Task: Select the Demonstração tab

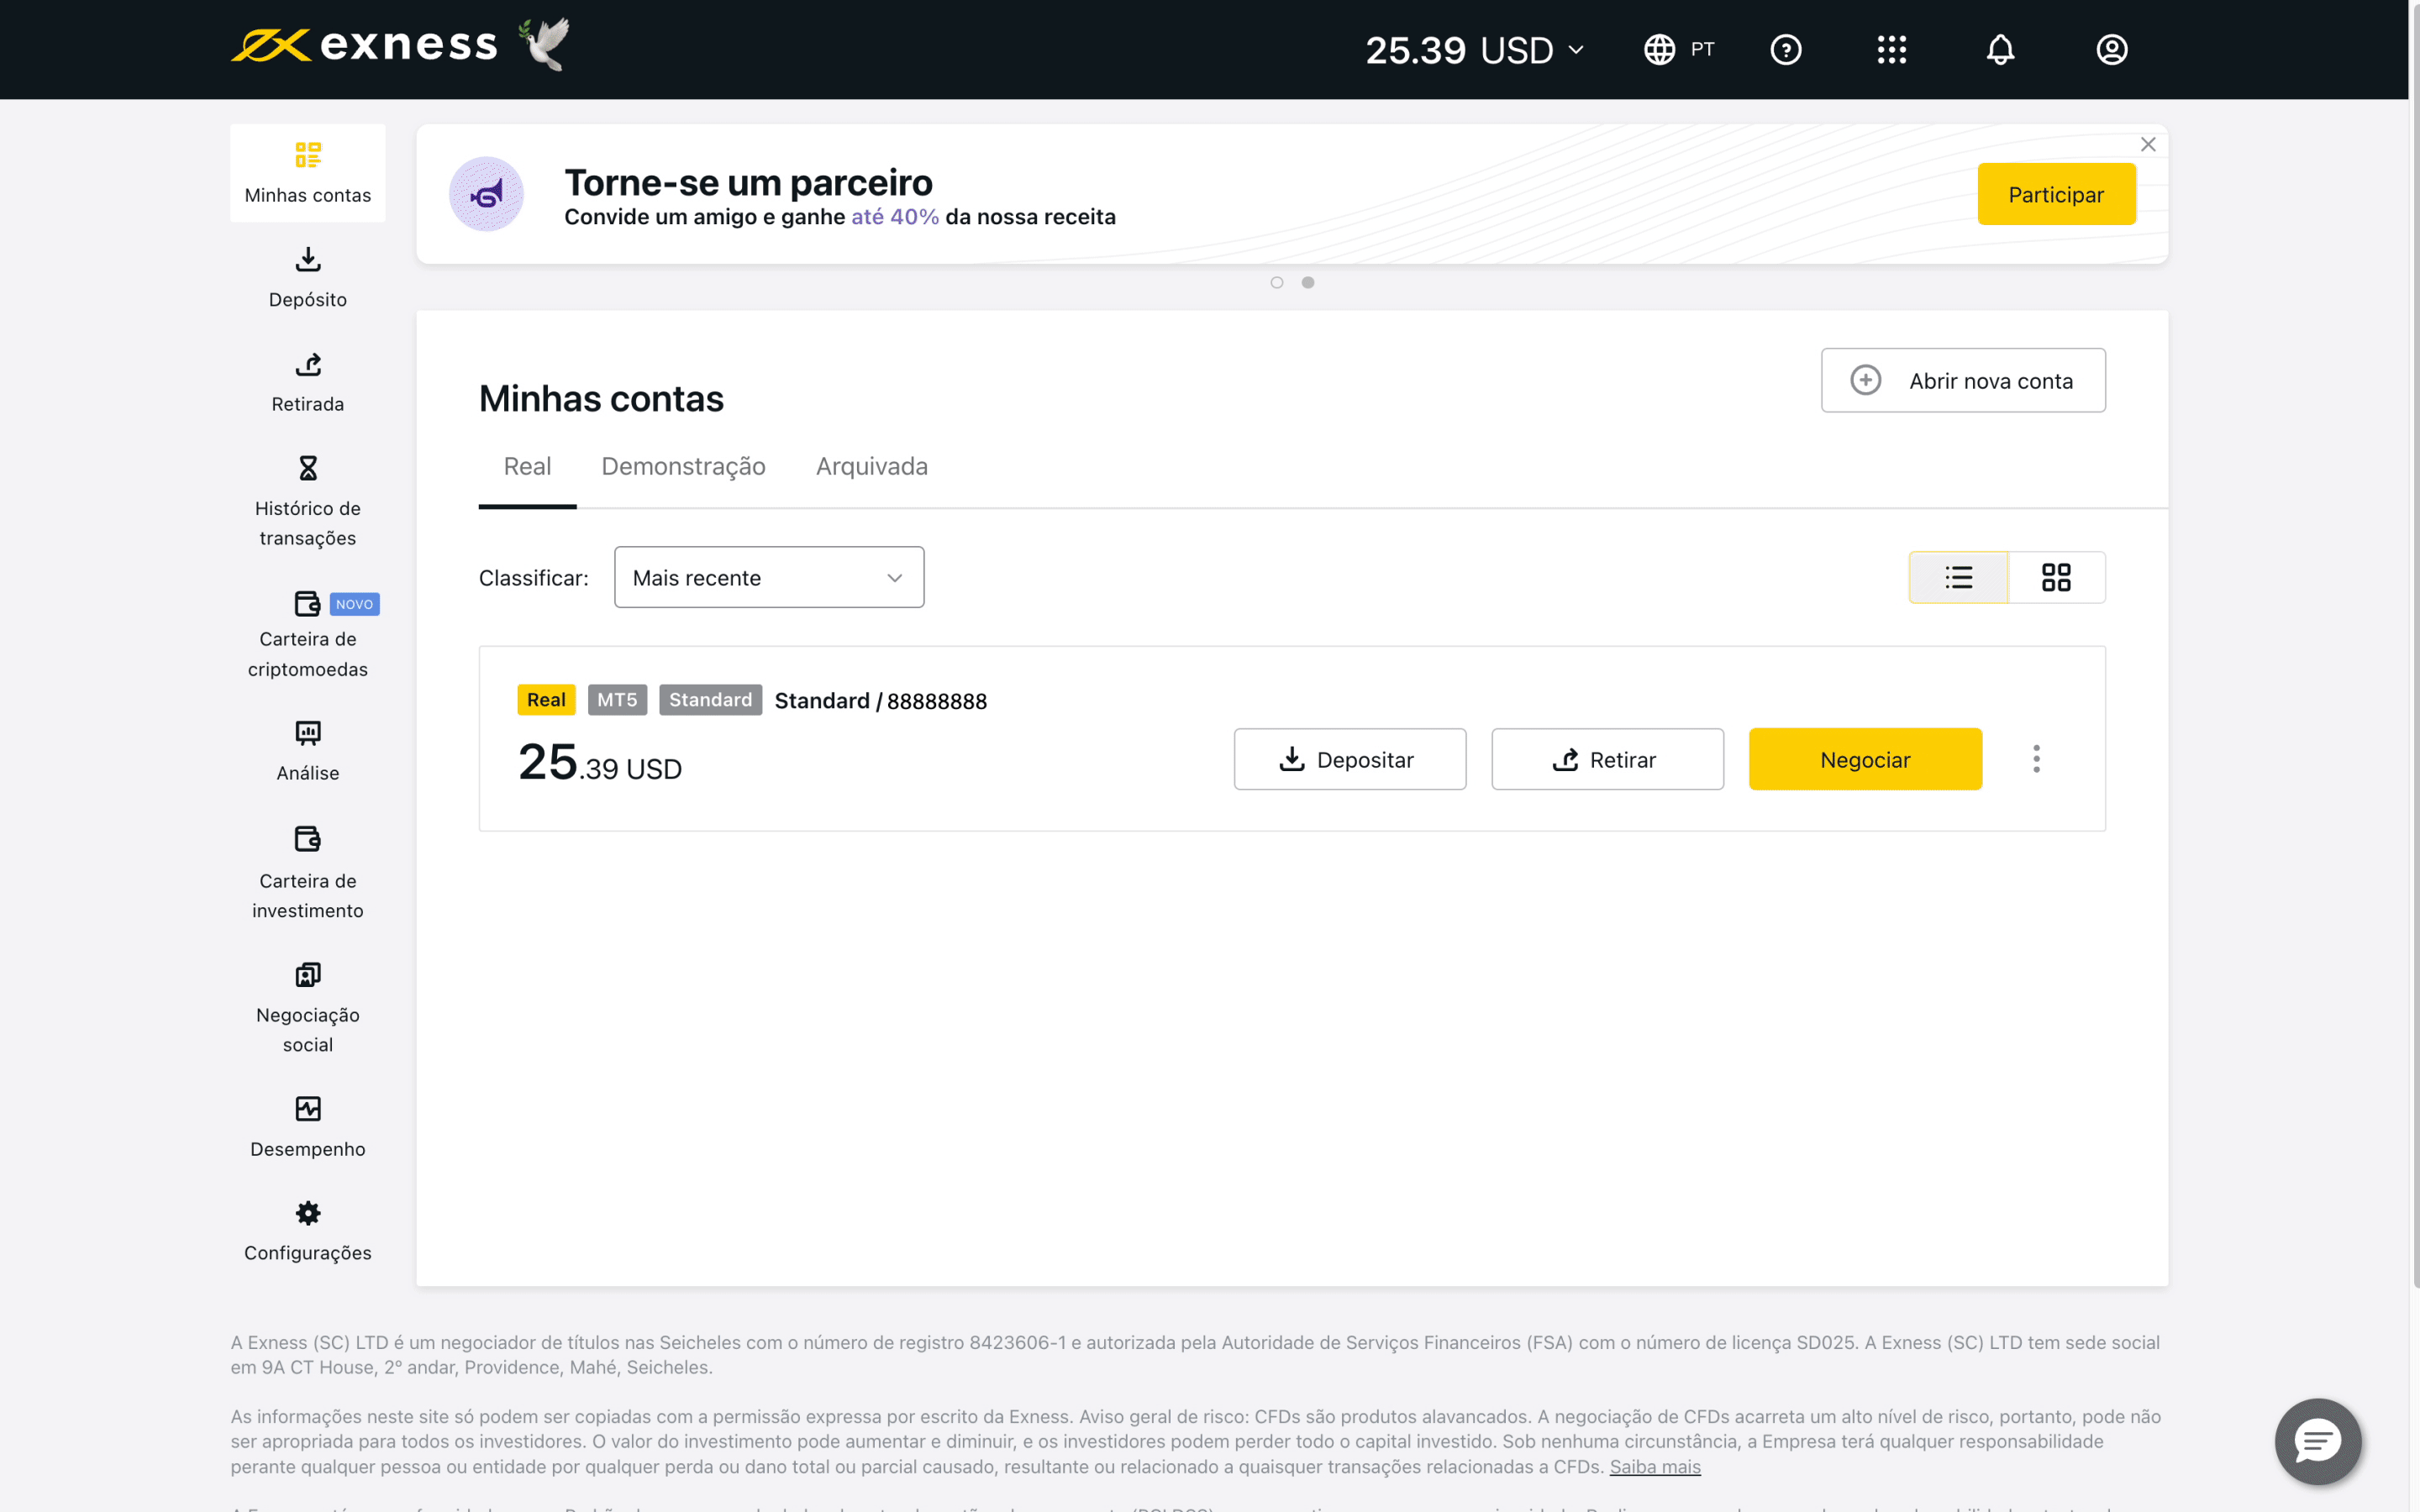Action: 683,467
